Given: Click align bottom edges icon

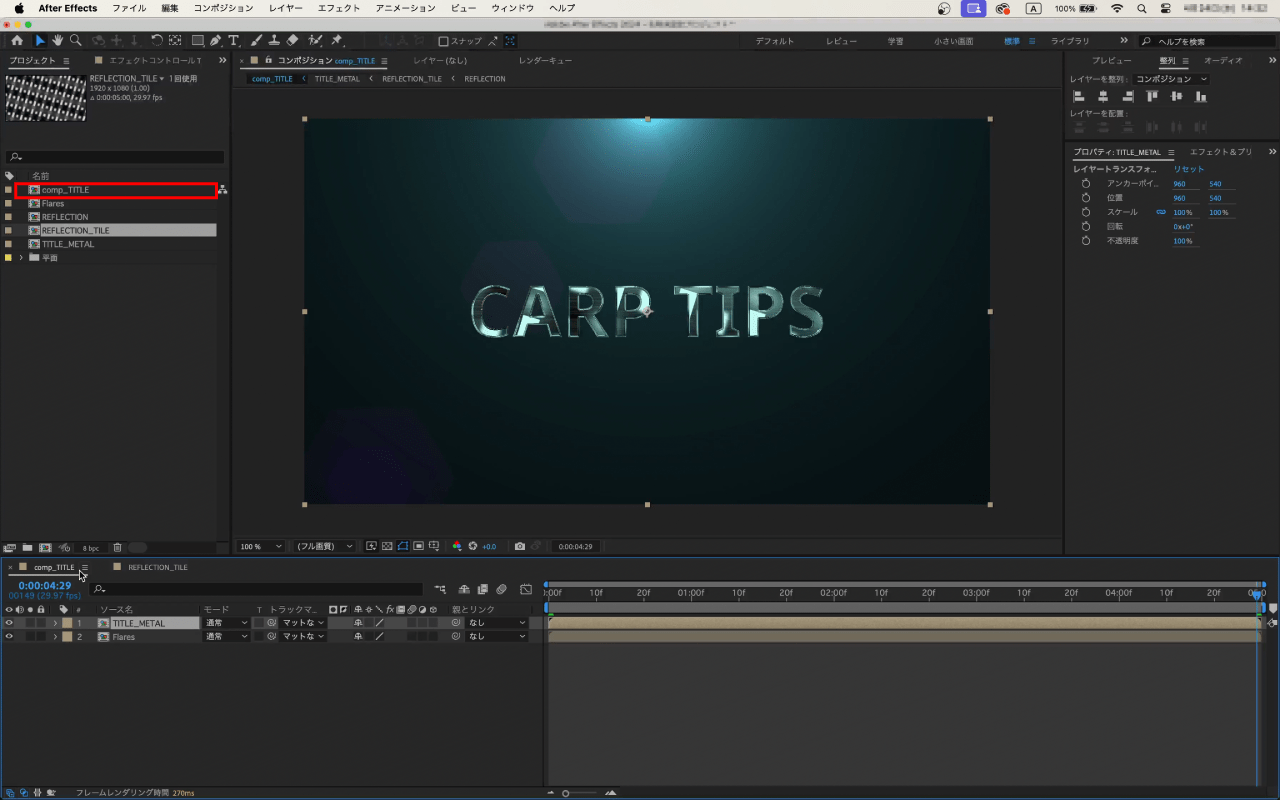Looking at the screenshot, I should (1200, 97).
